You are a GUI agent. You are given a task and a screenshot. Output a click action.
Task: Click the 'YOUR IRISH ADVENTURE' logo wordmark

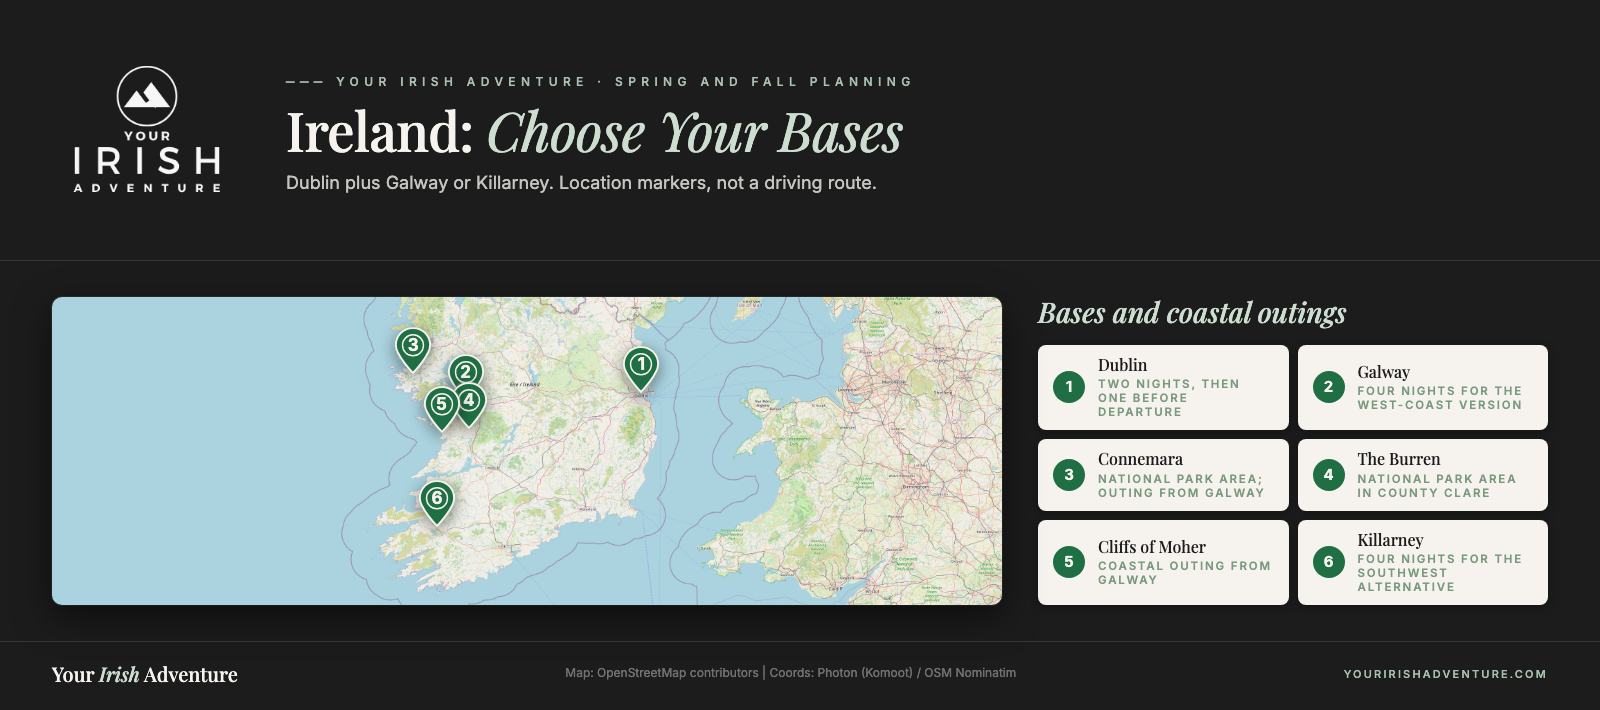[147, 161]
